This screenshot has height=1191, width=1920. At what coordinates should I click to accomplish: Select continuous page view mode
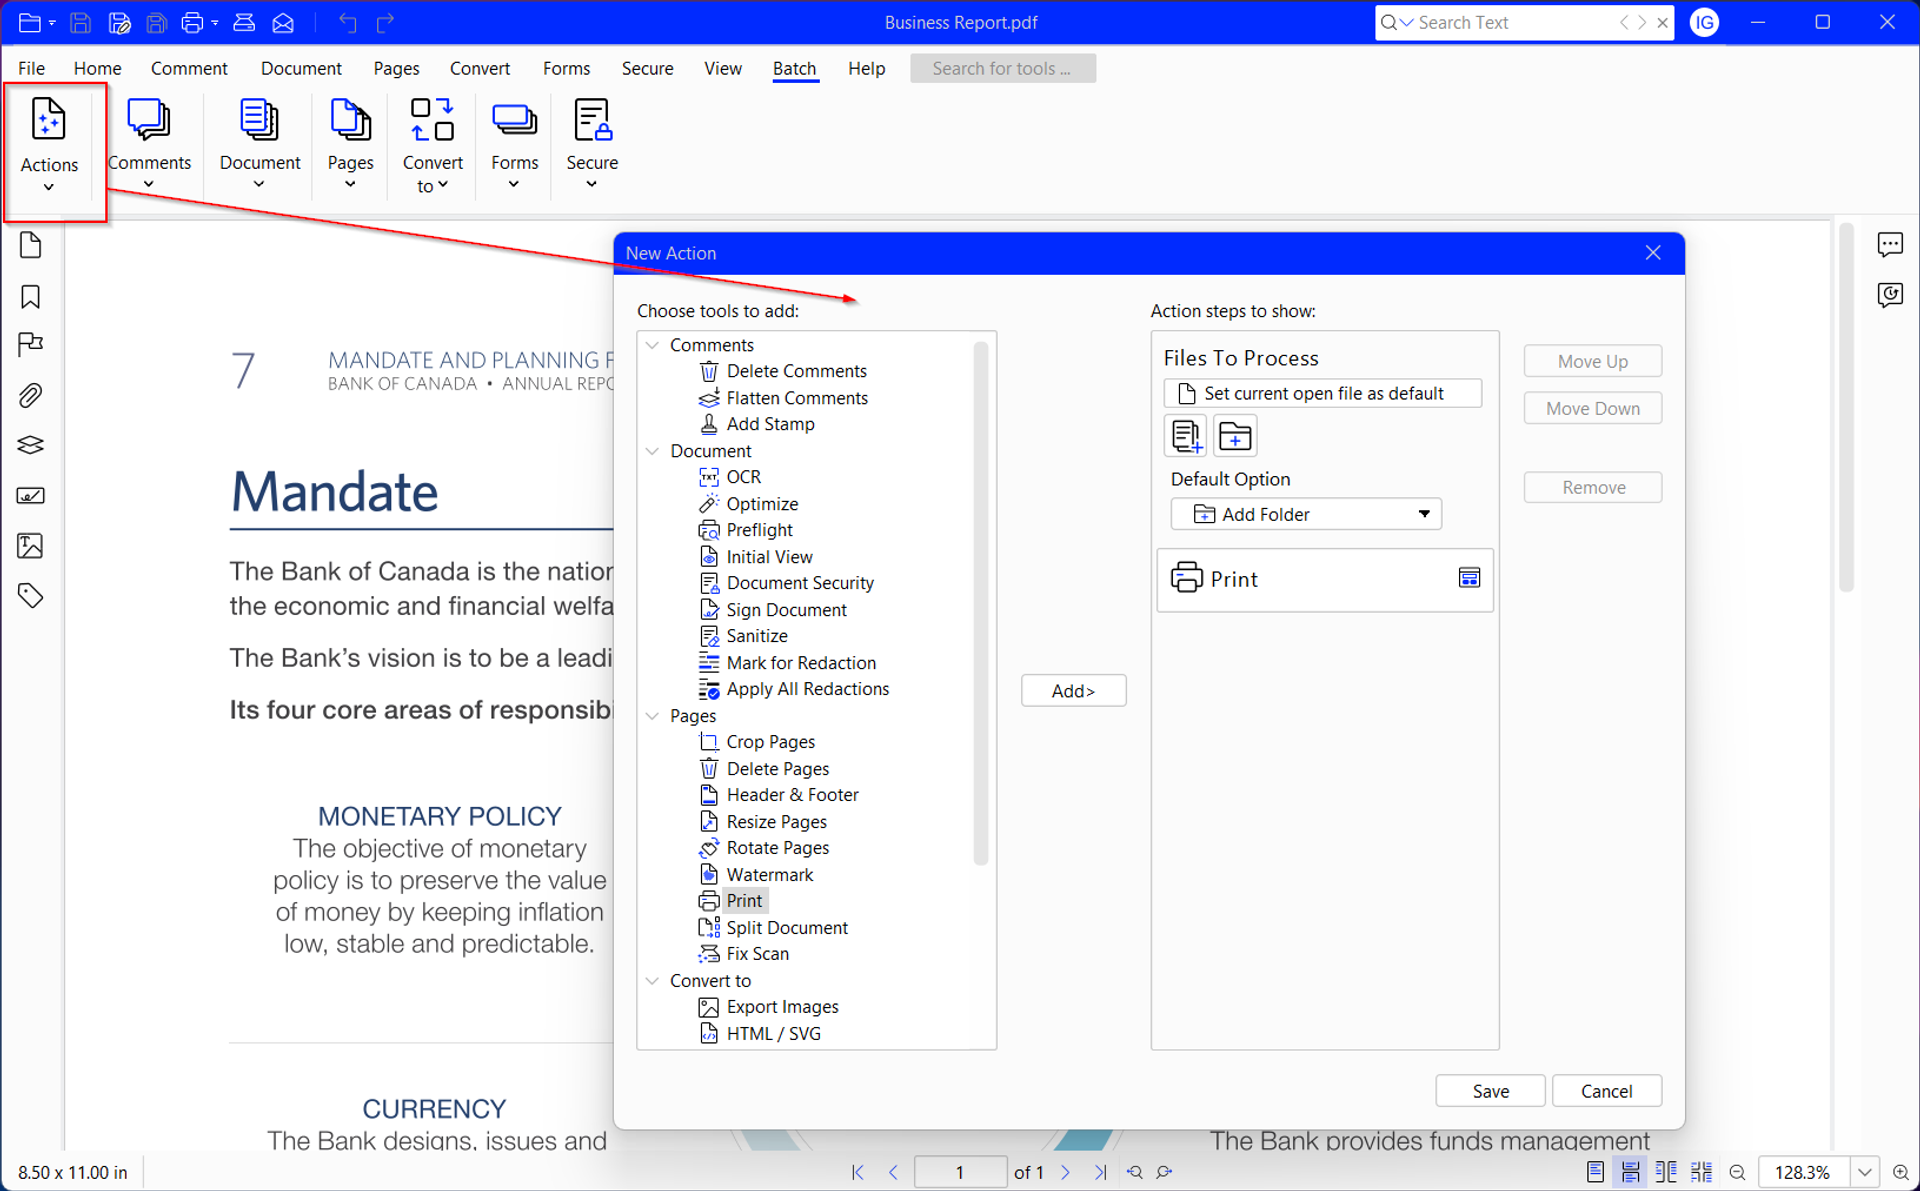[1630, 1172]
